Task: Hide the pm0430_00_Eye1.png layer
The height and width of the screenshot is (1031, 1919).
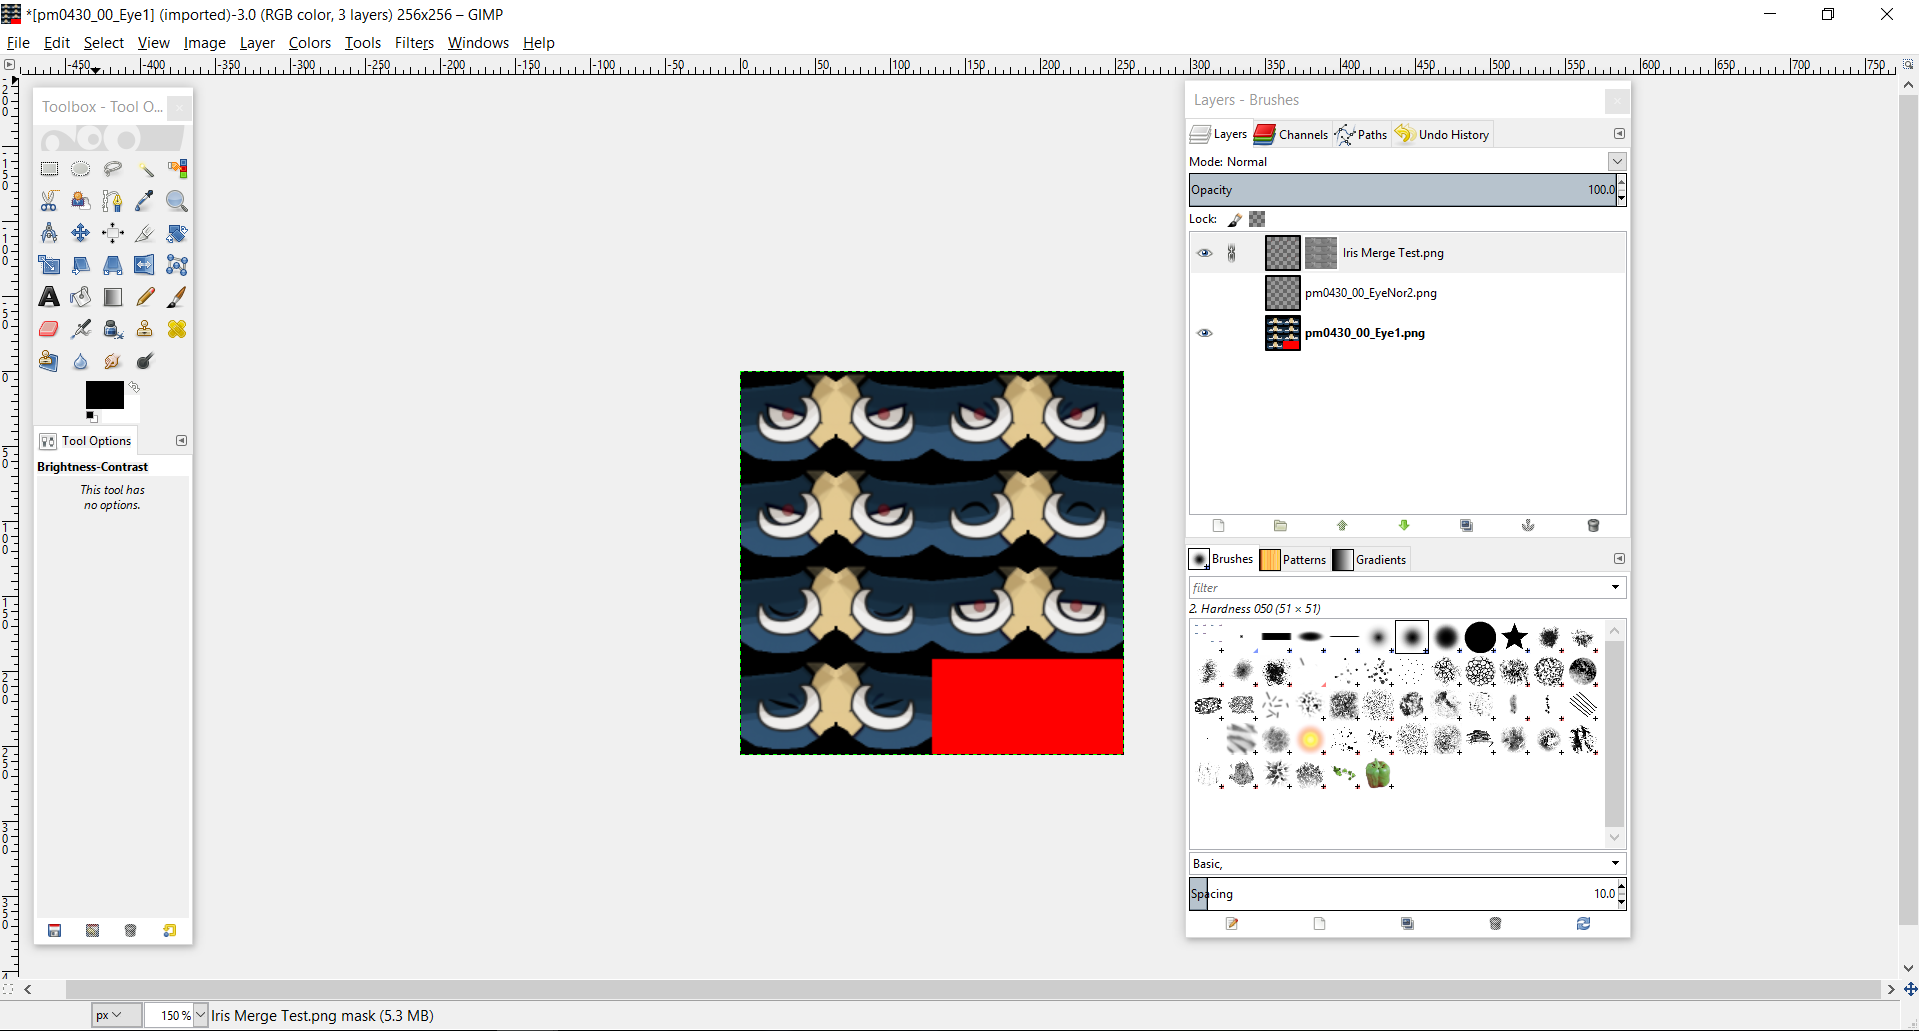Action: (1204, 333)
